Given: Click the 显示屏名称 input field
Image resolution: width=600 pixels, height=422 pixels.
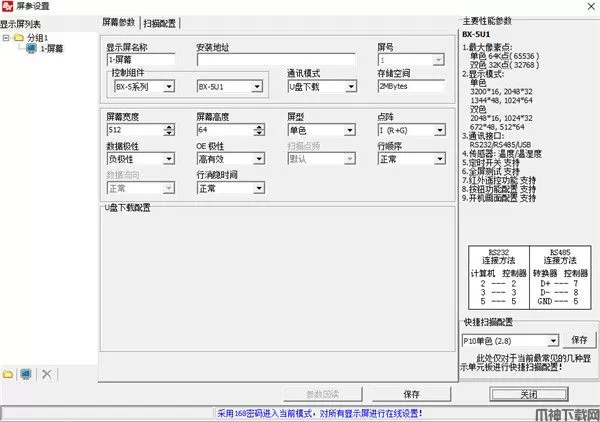Looking at the screenshot, I should (141, 60).
